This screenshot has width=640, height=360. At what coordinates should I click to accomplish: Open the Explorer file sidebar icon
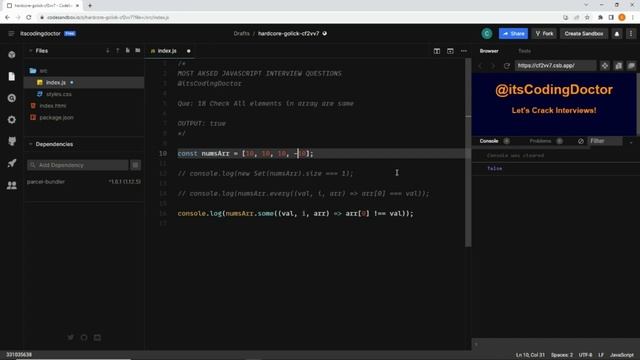12,76
